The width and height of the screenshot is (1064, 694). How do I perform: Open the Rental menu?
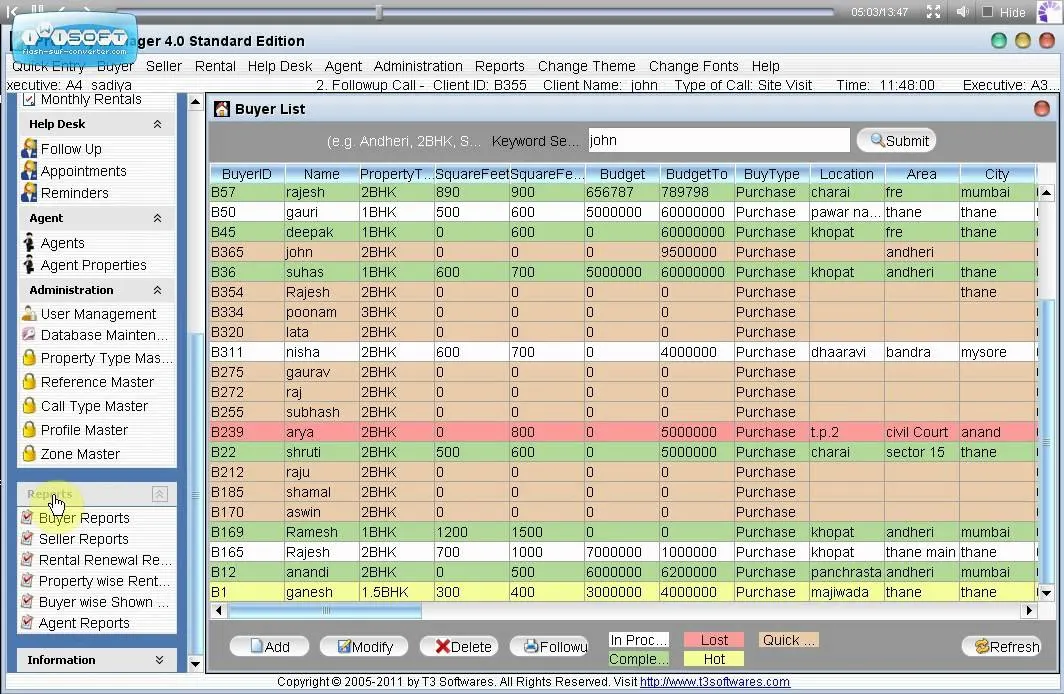pos(215,66)
